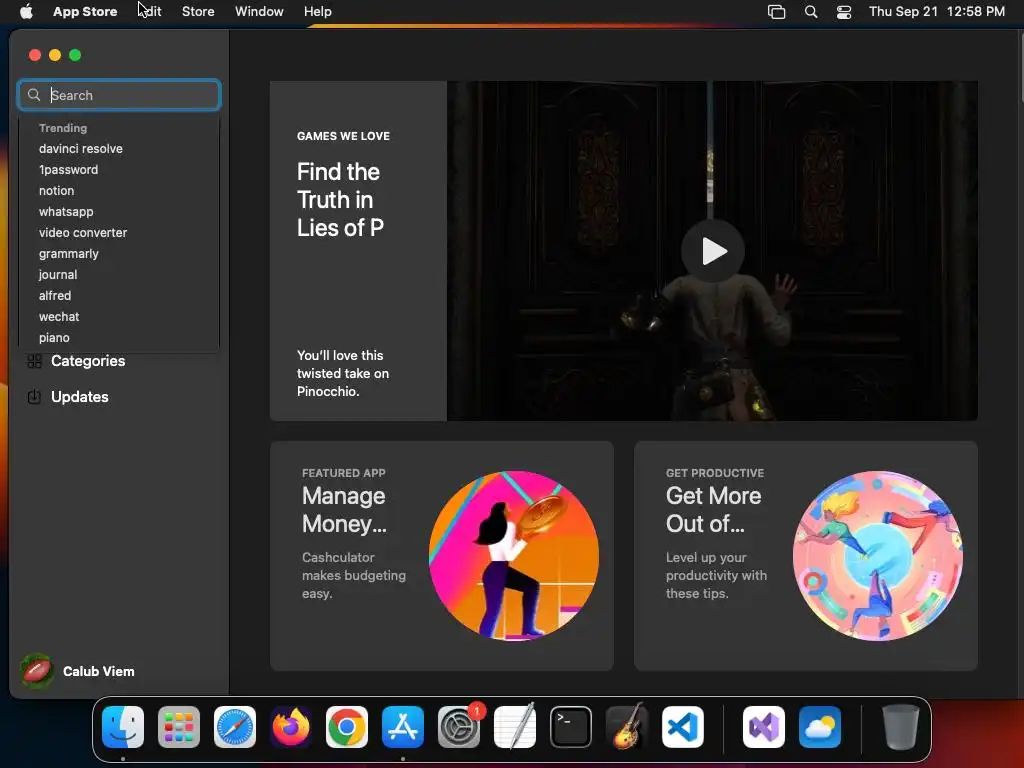Click the Updates download icon

pos(34,396)
